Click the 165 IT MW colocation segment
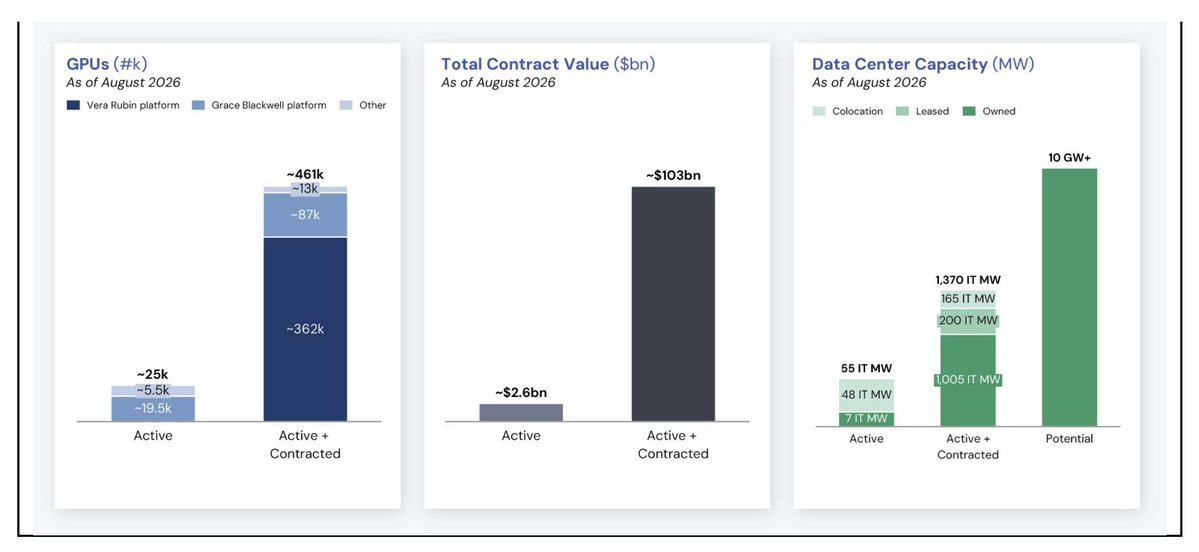Screen dimensions: 1199x552 [968, 300]
